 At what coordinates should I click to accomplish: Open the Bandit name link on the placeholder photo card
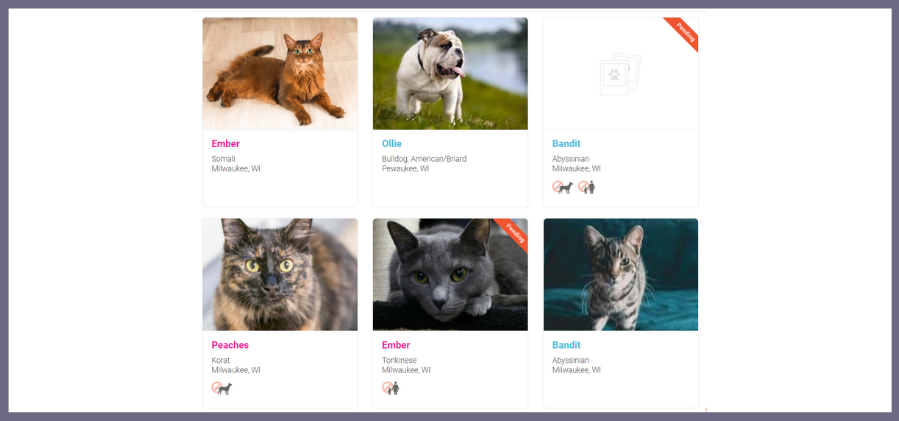point(566,143)
